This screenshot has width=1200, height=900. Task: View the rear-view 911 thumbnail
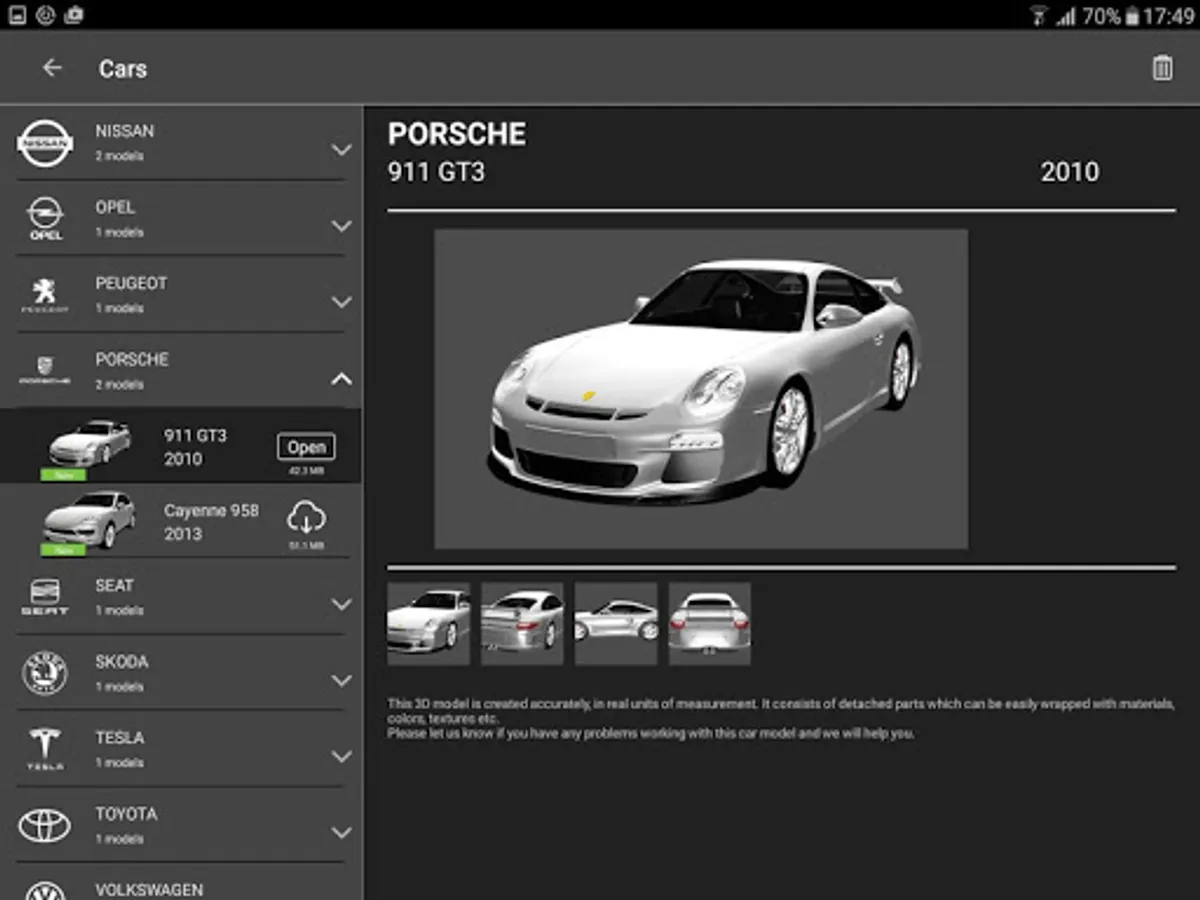[x=710, y=624]
